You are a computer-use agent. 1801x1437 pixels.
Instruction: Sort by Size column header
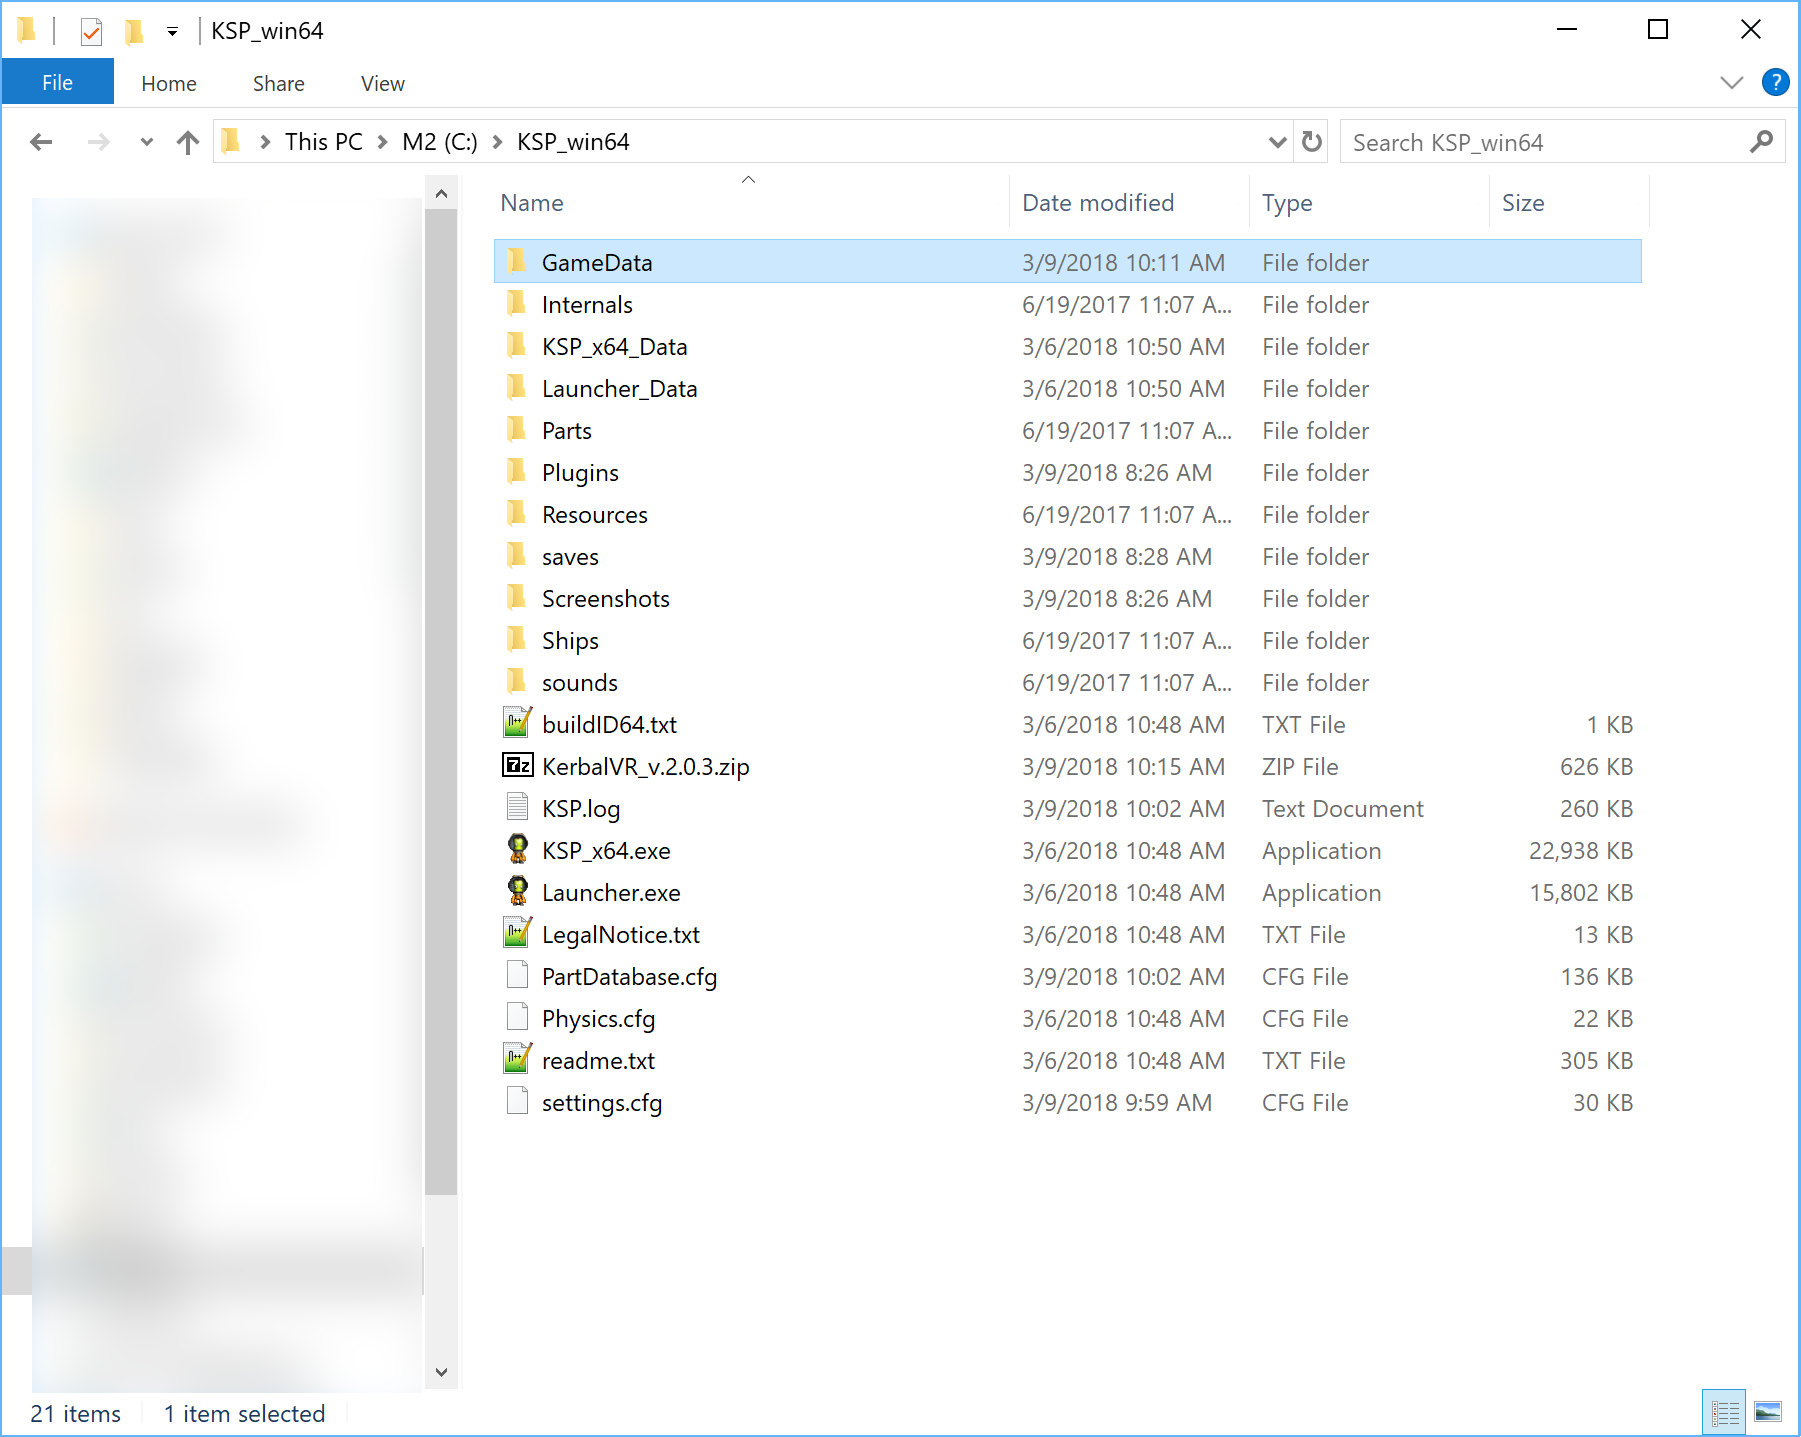pos(1569,203)
